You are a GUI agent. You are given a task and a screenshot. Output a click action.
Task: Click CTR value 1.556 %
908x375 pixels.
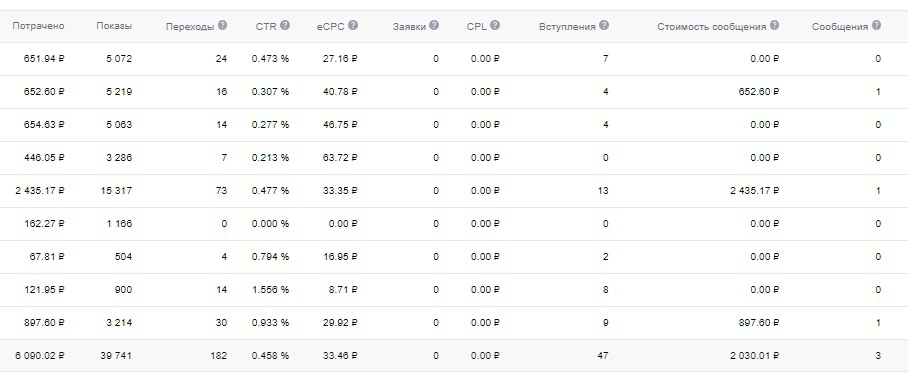[x=270, y=289]
